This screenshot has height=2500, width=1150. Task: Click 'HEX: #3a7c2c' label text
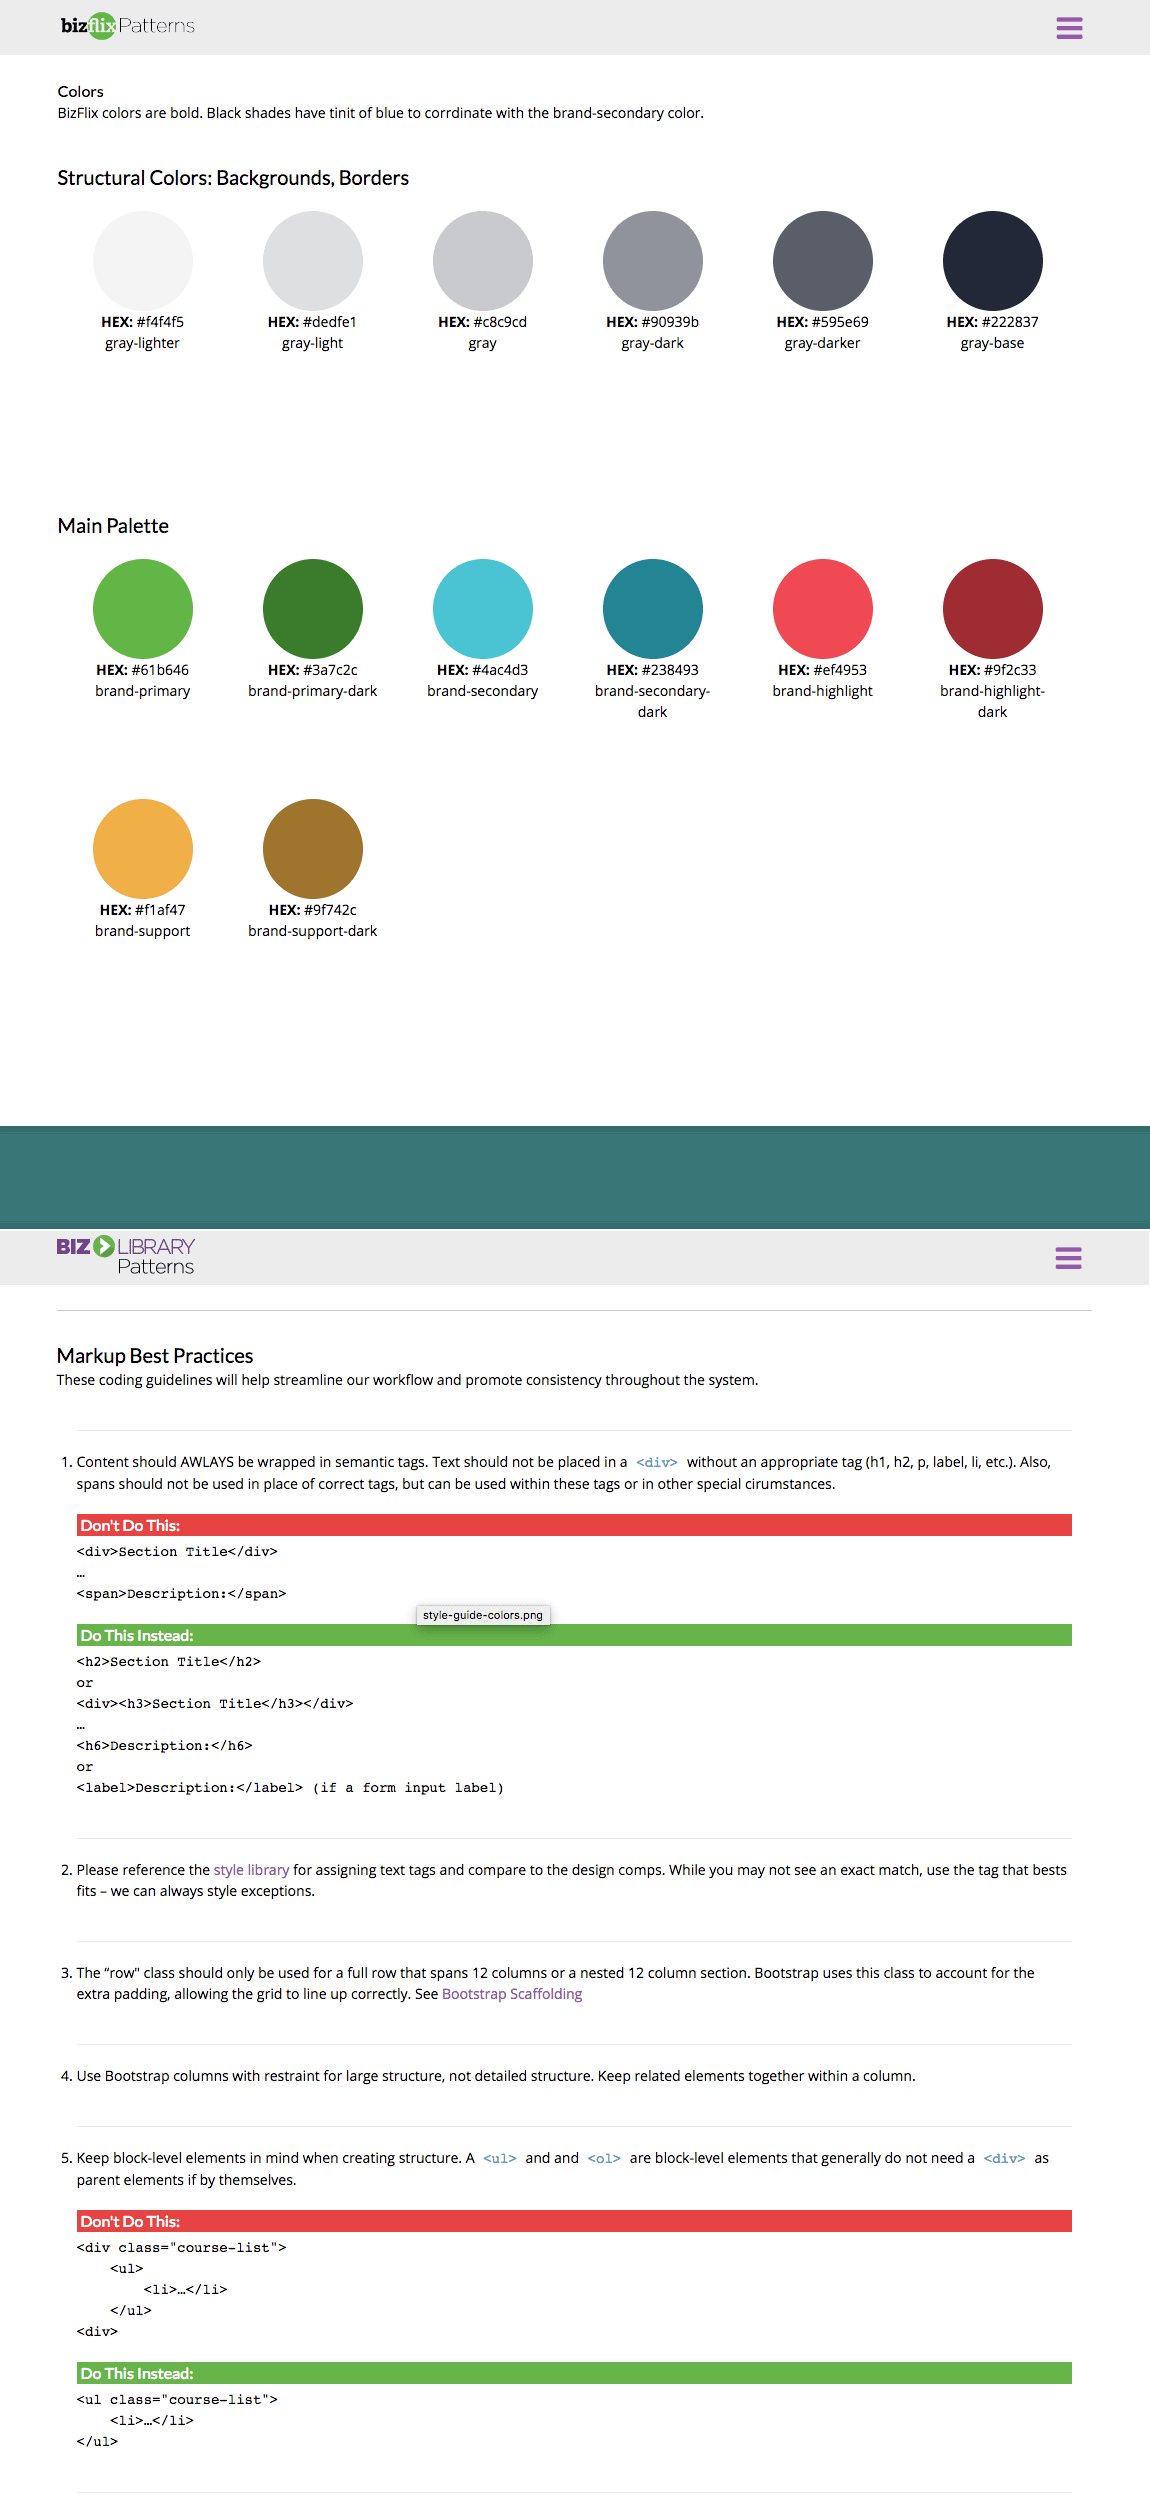313,670
